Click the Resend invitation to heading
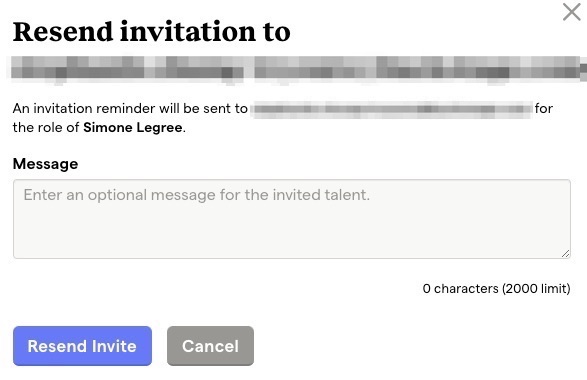587x380 pixels. tap(152, 31)
